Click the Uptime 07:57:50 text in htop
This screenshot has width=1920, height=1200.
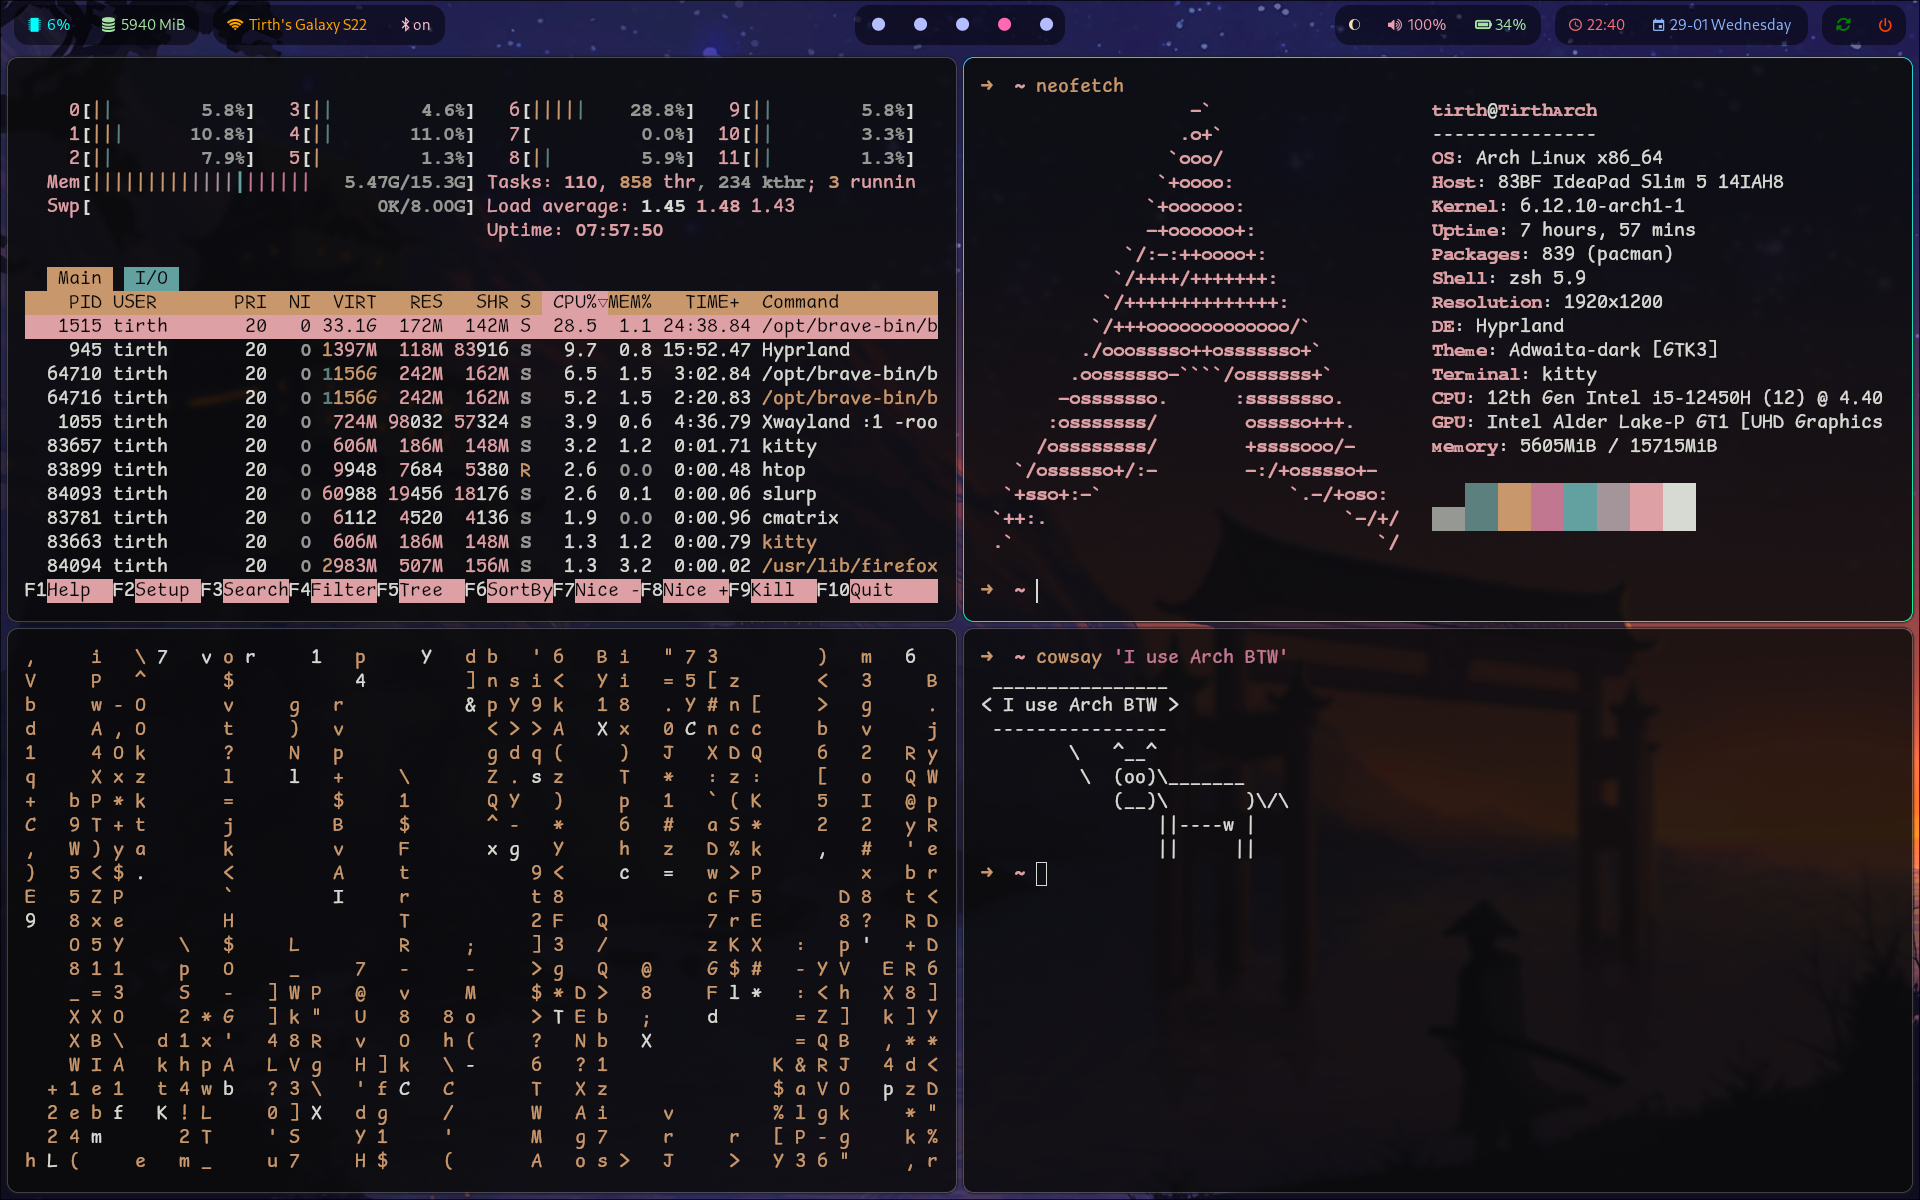[575, 230]
